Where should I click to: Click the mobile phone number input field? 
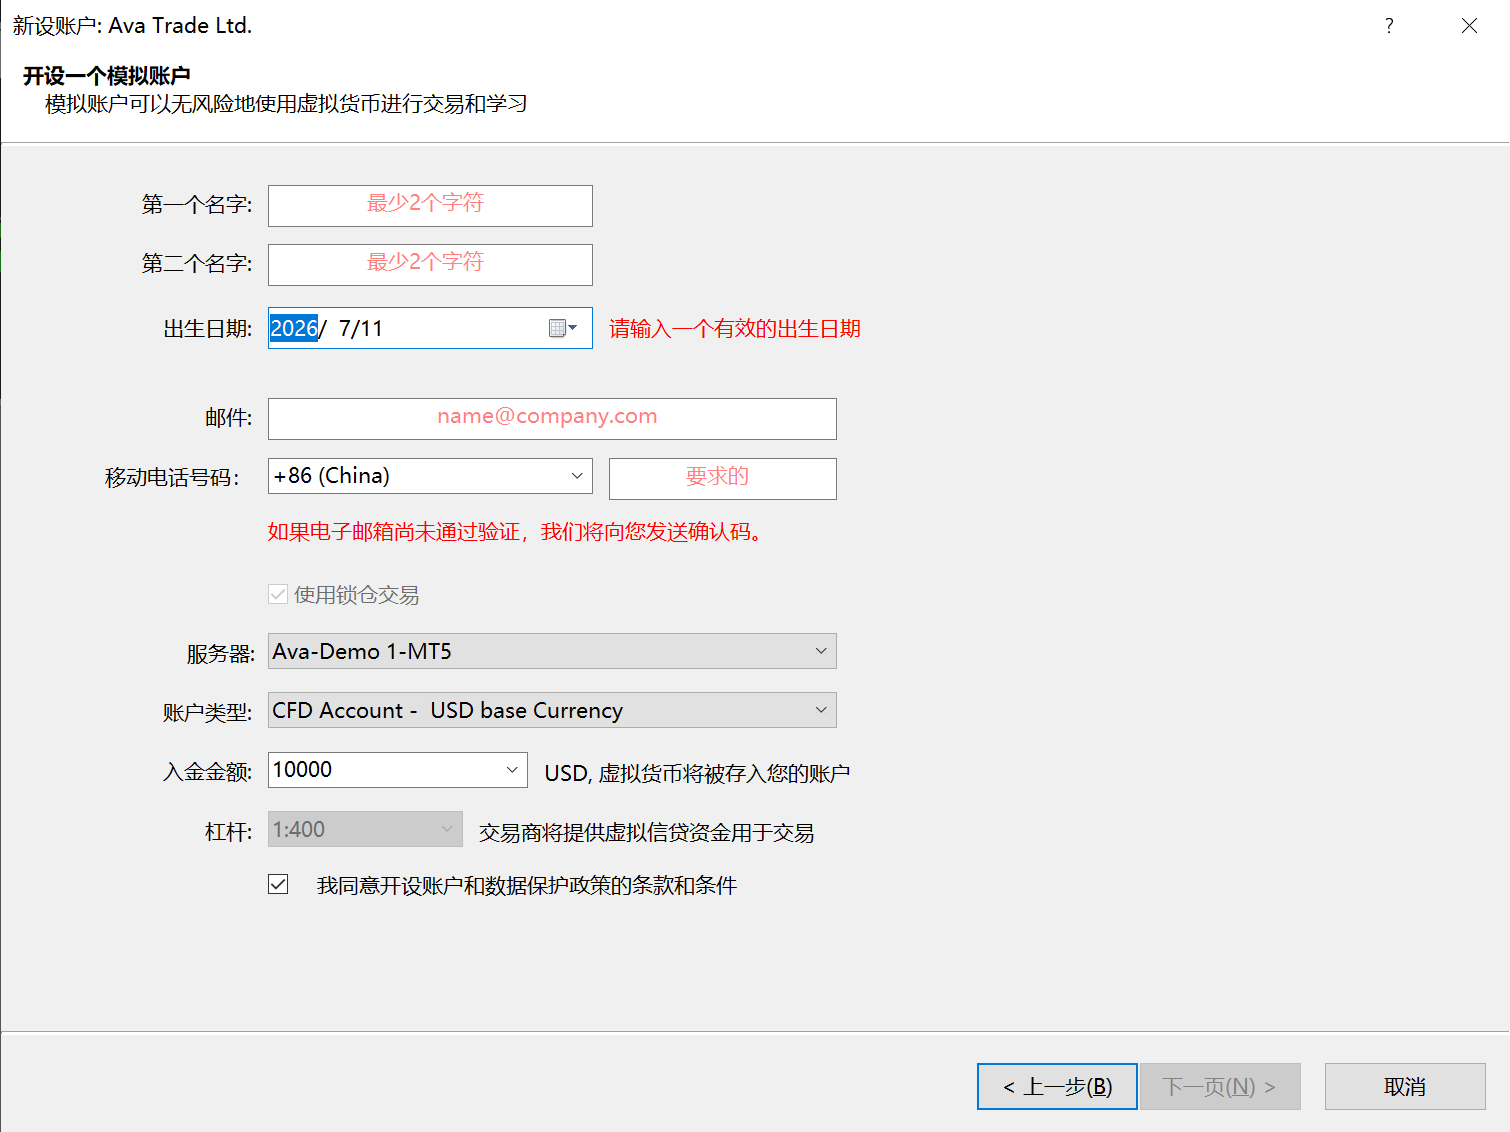coord(723,479)
